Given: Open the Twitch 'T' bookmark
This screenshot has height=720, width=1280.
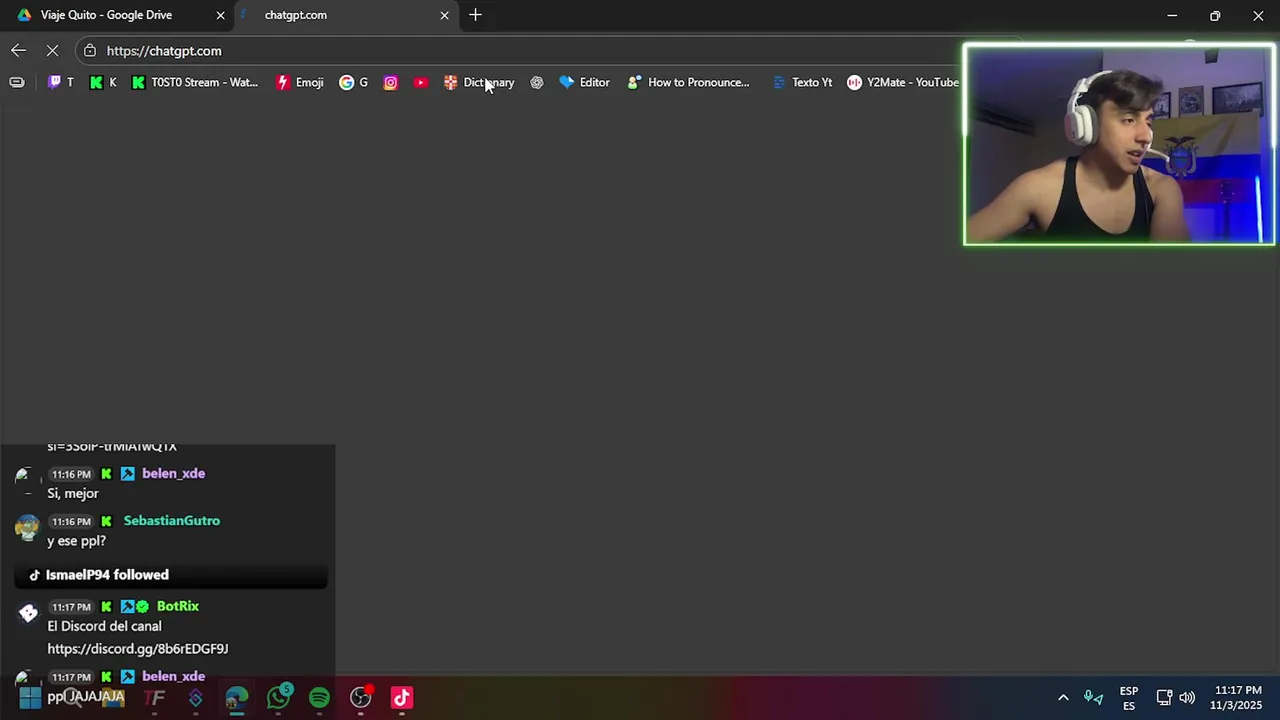Looking at the screenshot, I should point(61,82).
